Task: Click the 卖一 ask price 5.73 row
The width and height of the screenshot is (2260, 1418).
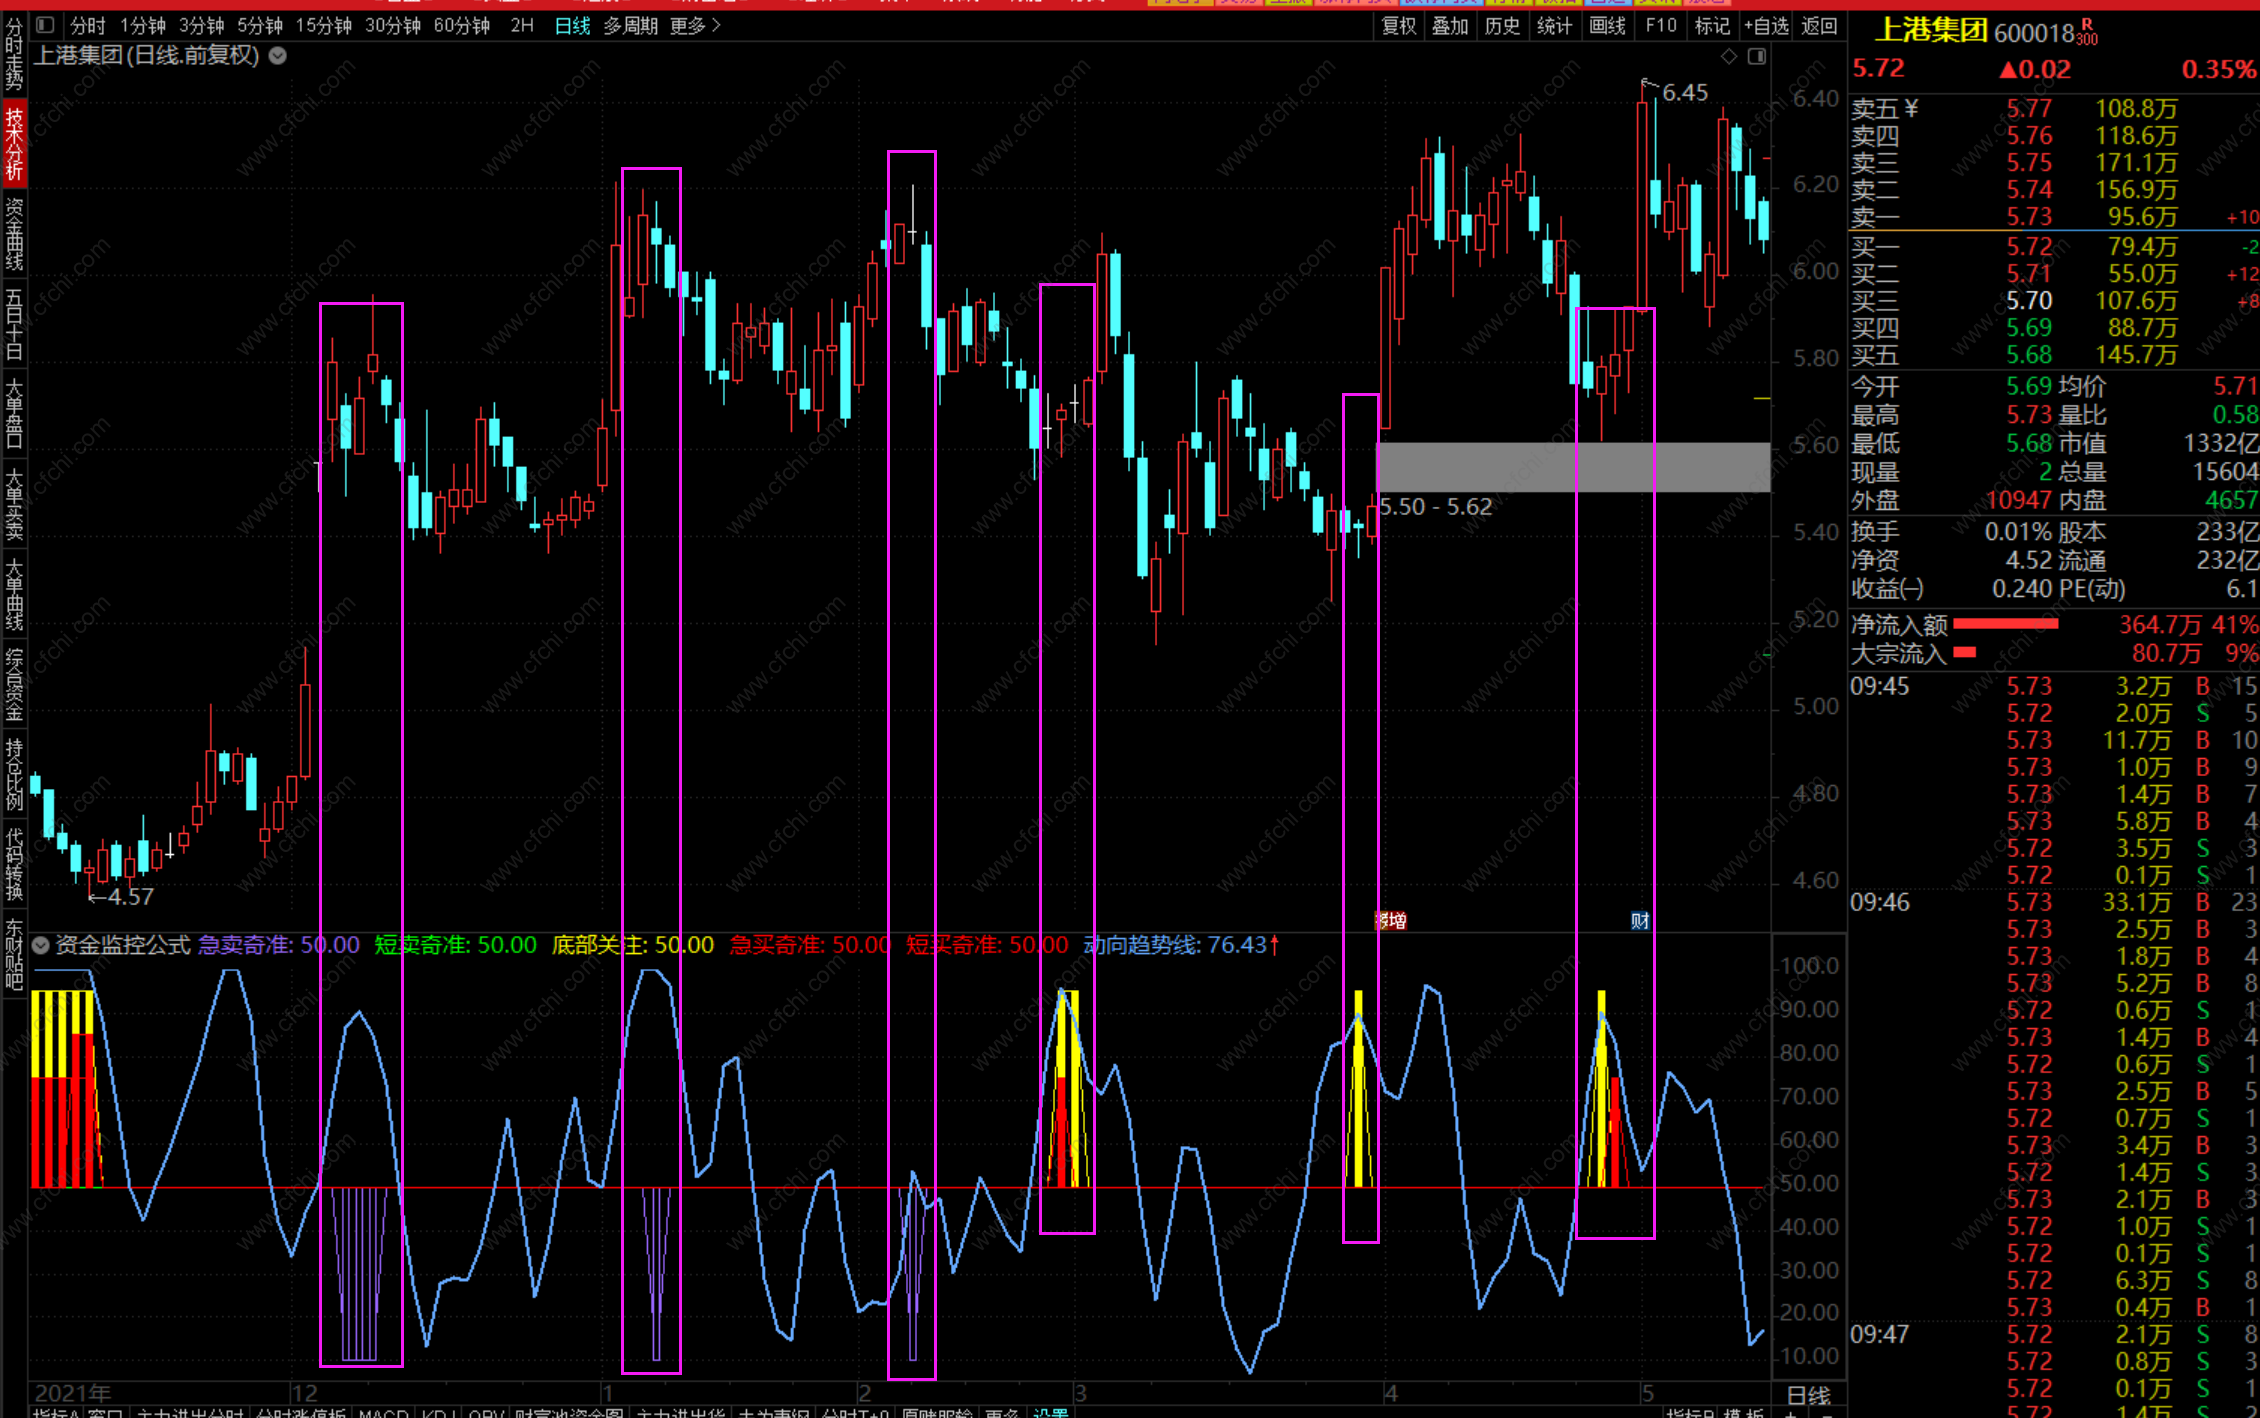Action: coord(2030,217)
